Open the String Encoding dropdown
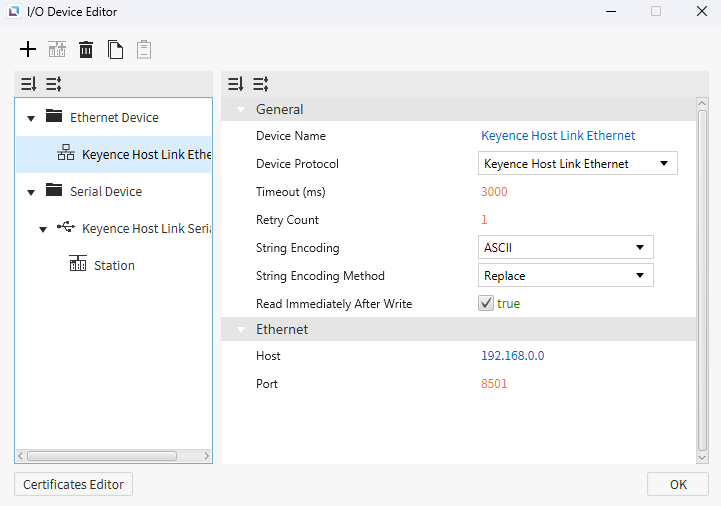This screenshot has height=506, width=721. tap(565, 247)
